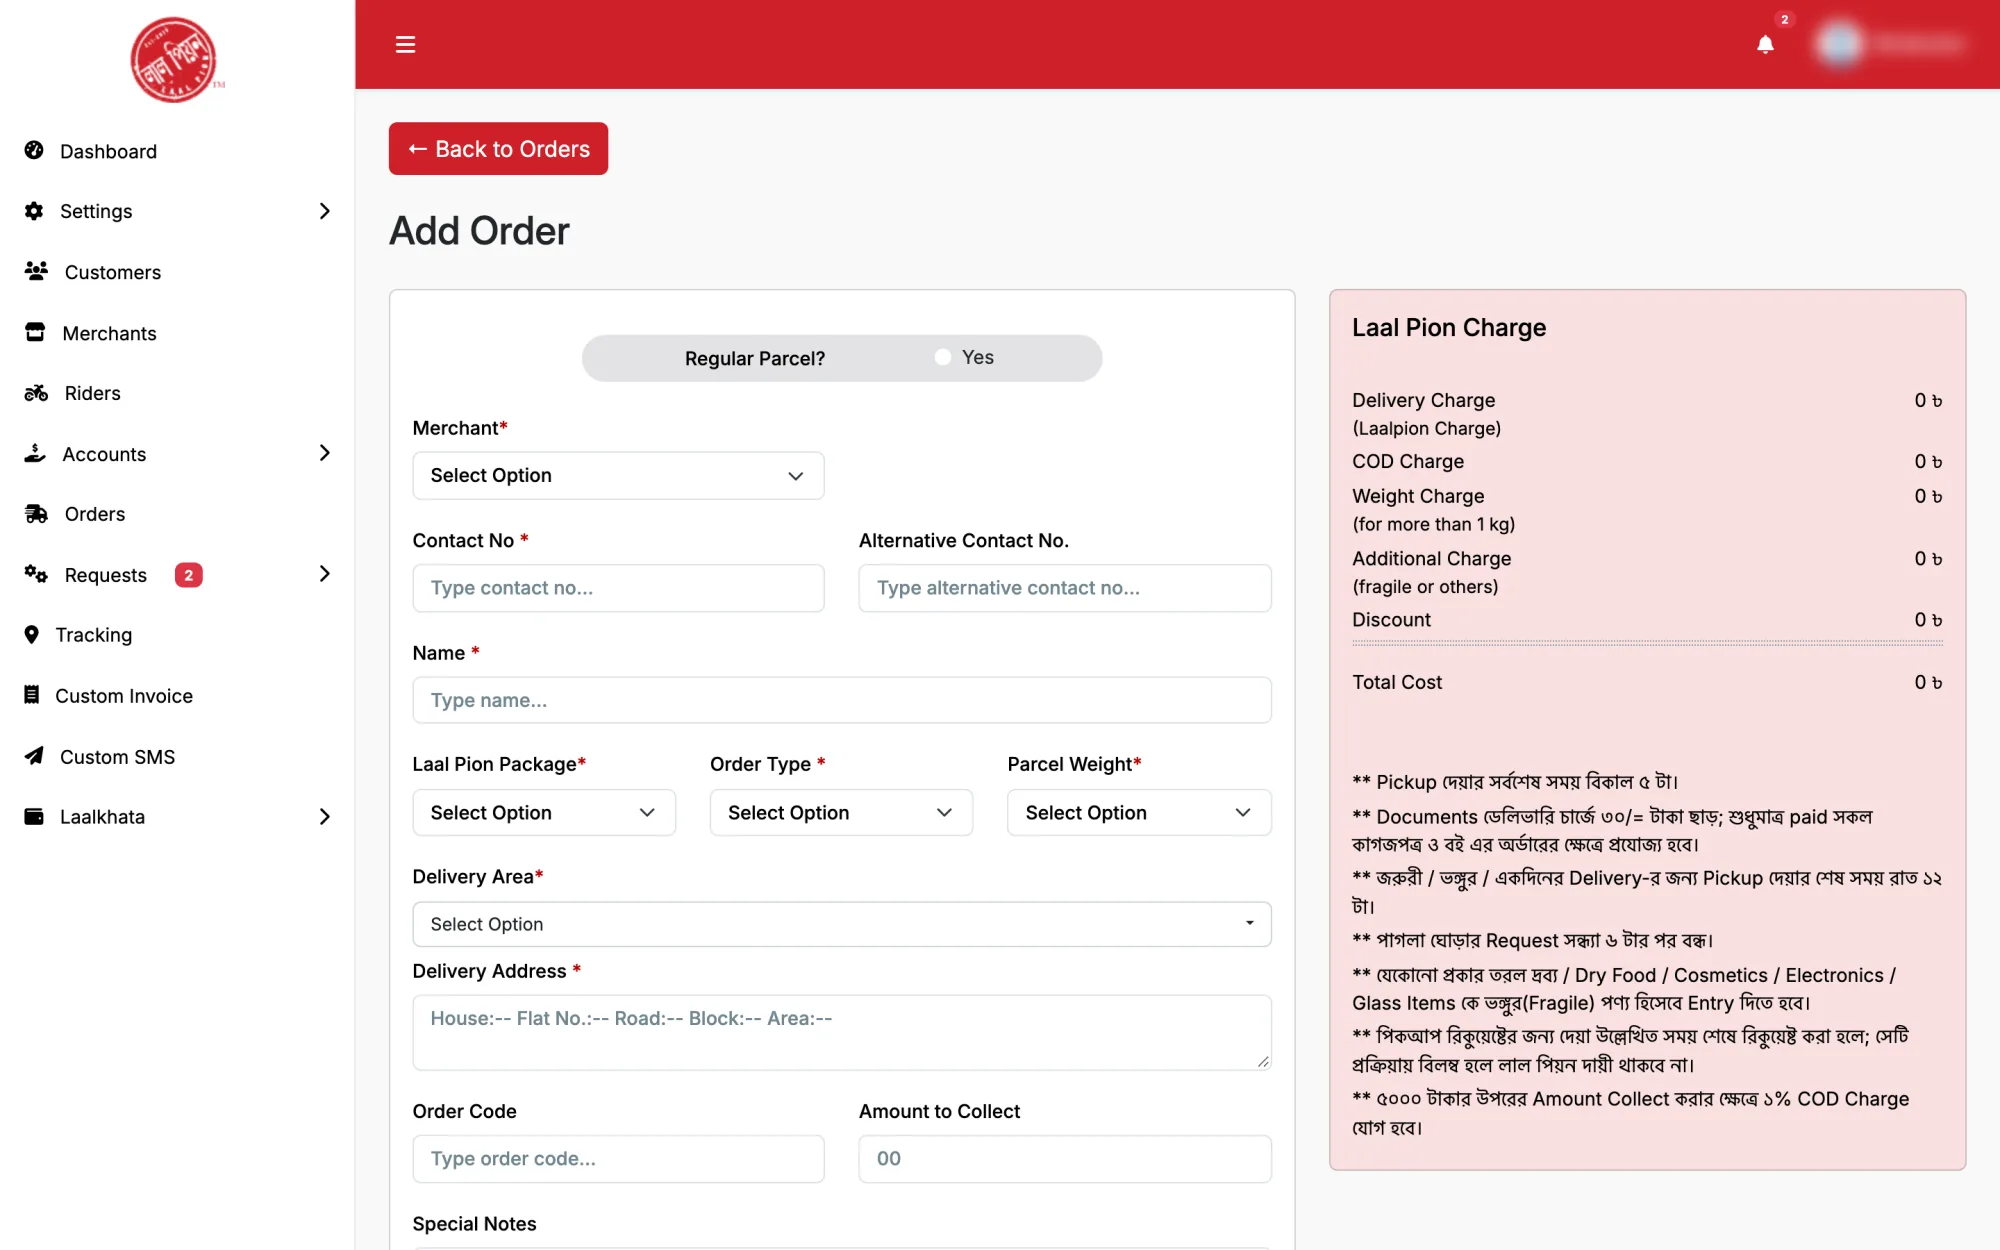The width and height of the screenshot is (2000, 1250).
Task: Click the Delivery Address textarea
Action: coord(842,1032)
